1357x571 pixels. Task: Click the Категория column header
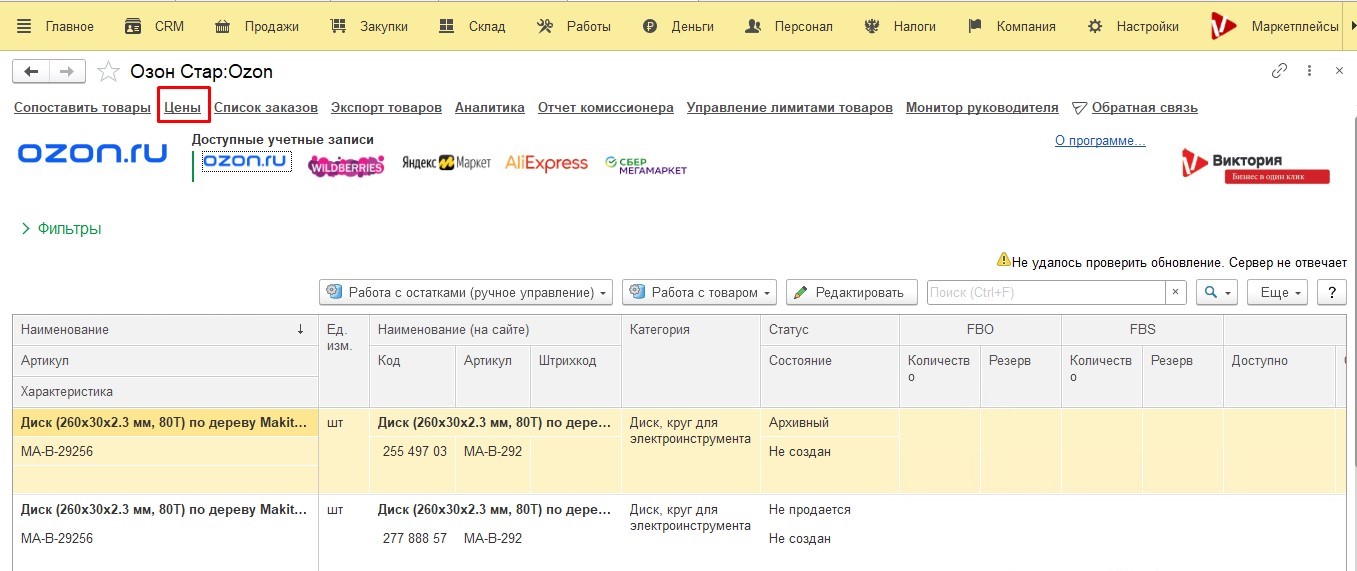click(x=691, y=361)
